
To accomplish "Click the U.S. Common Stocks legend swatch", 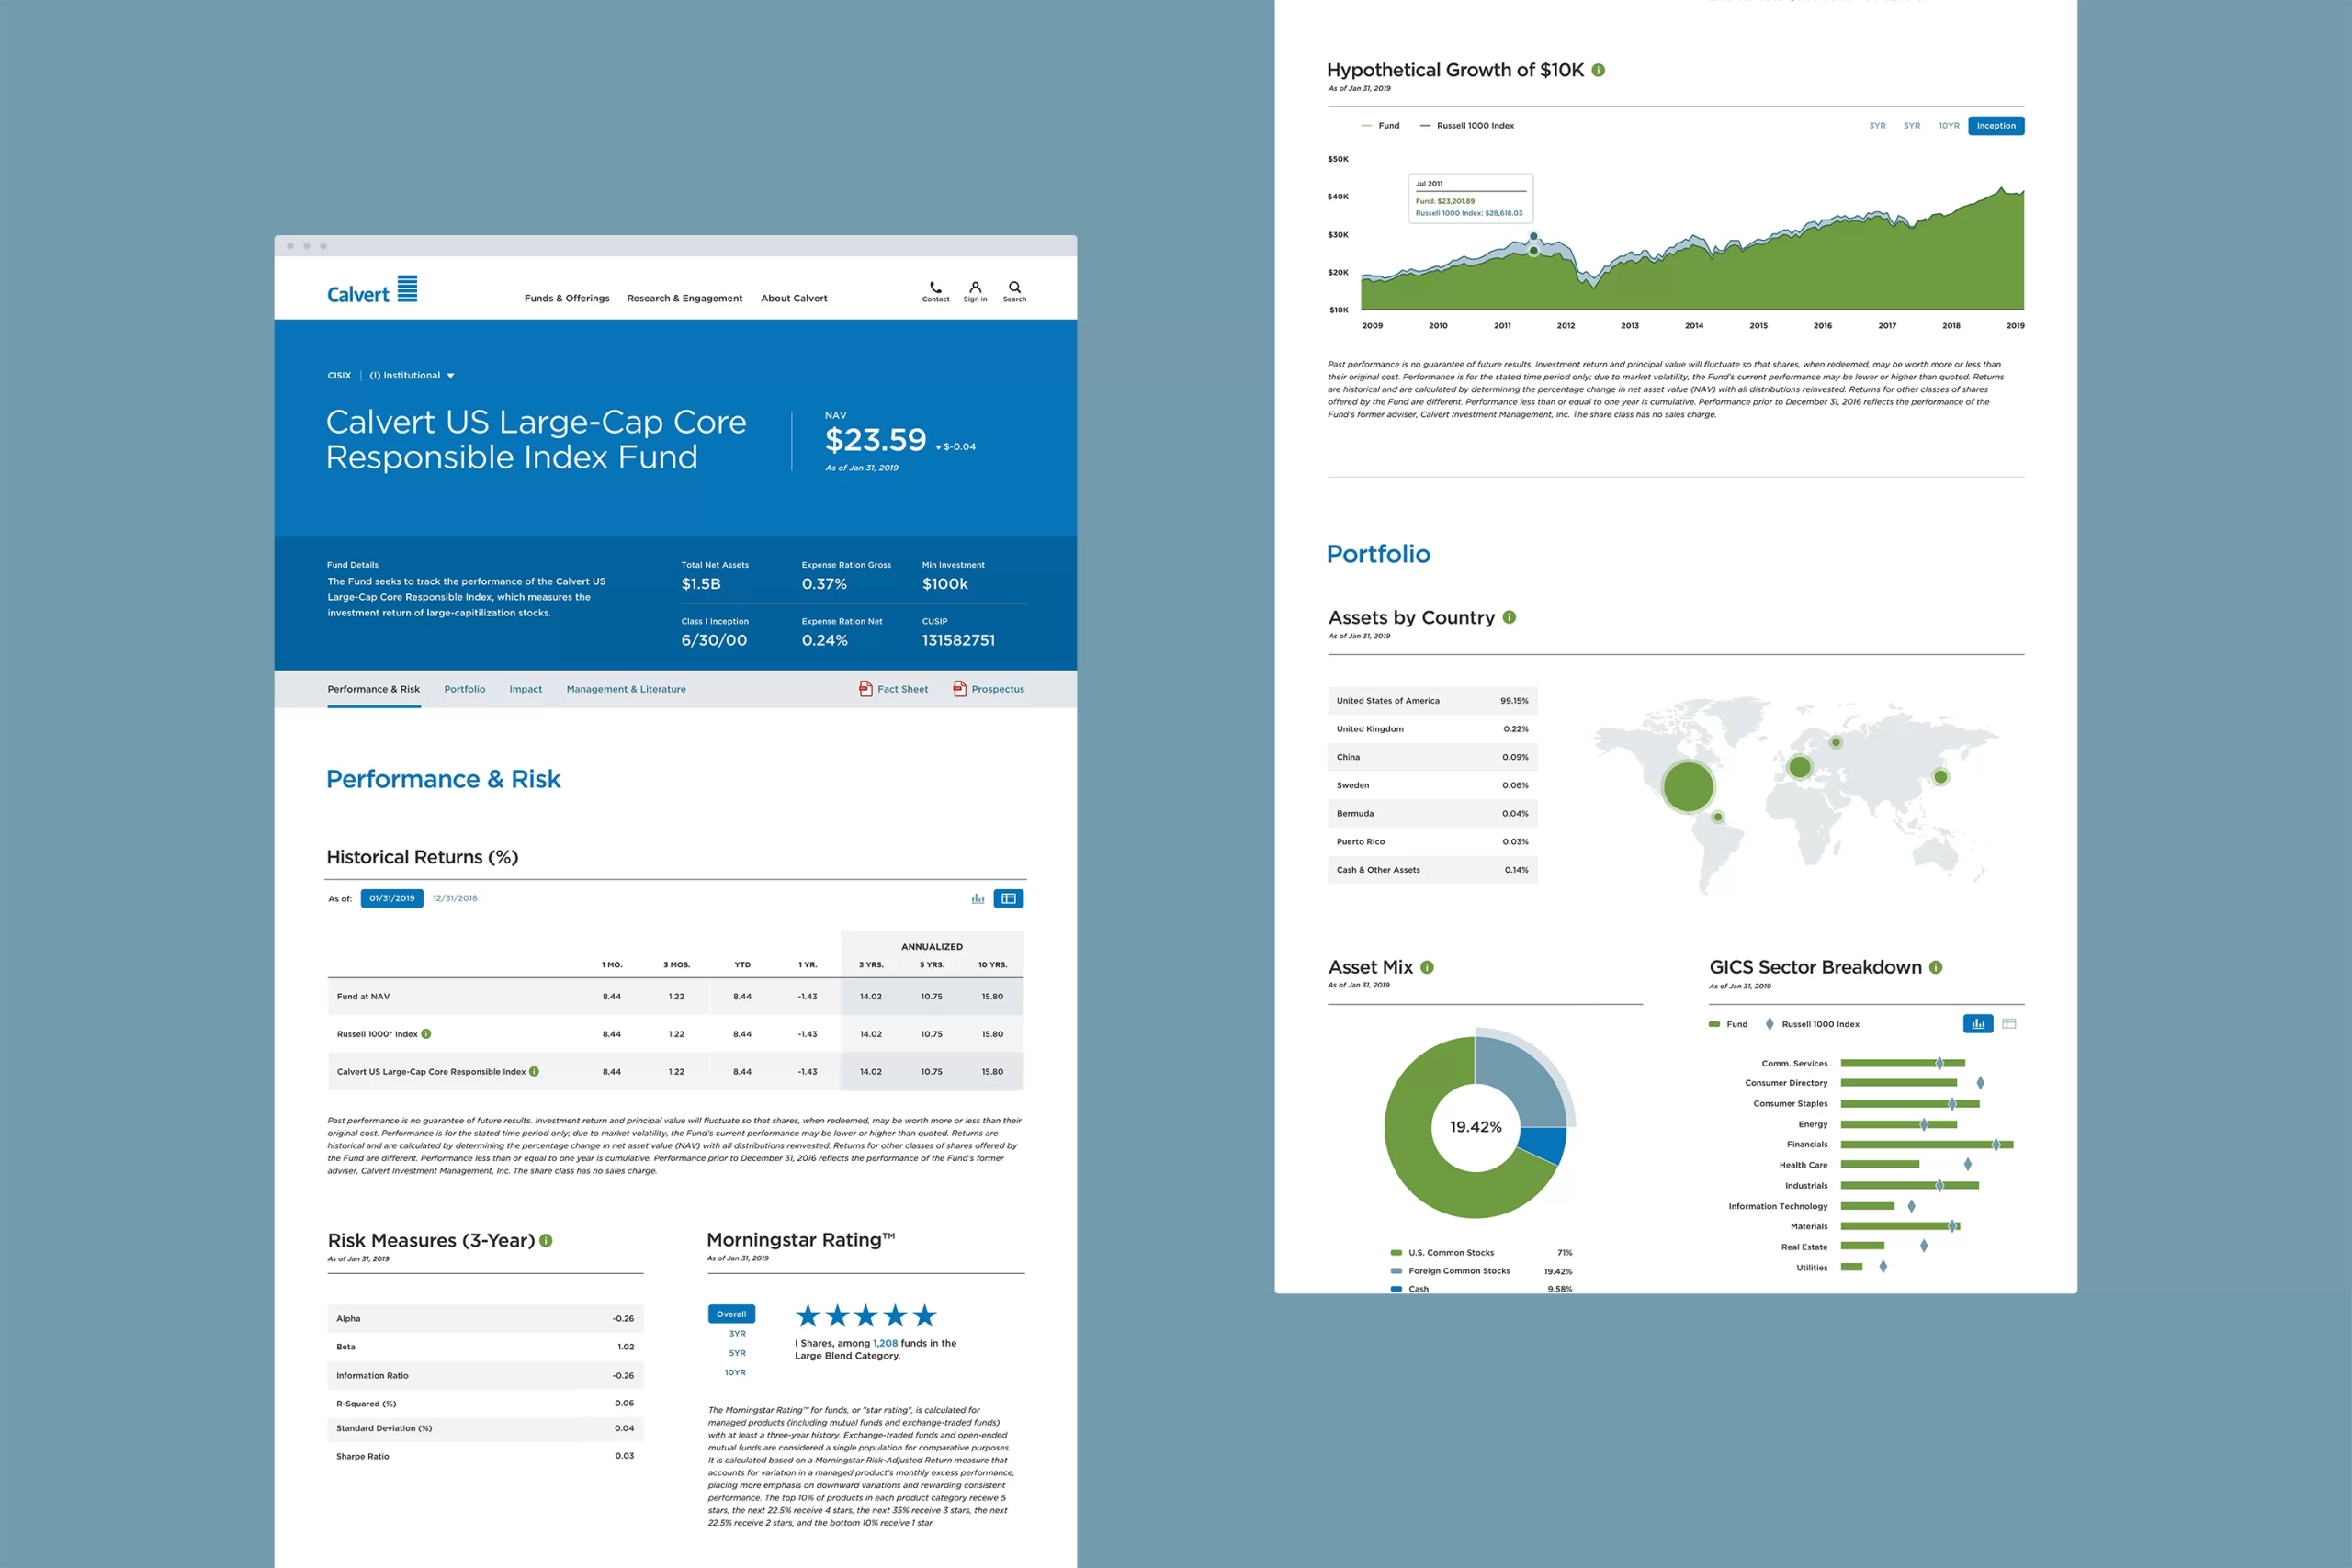I will [x=1396, y=1252].
